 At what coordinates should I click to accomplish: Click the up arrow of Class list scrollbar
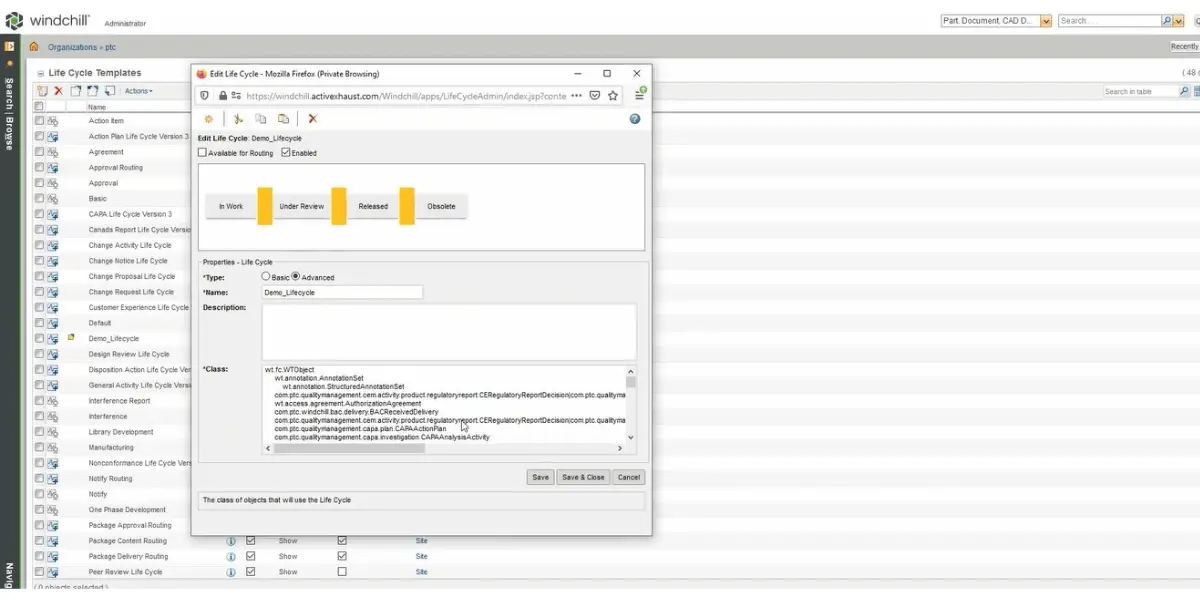coord(630,371)
